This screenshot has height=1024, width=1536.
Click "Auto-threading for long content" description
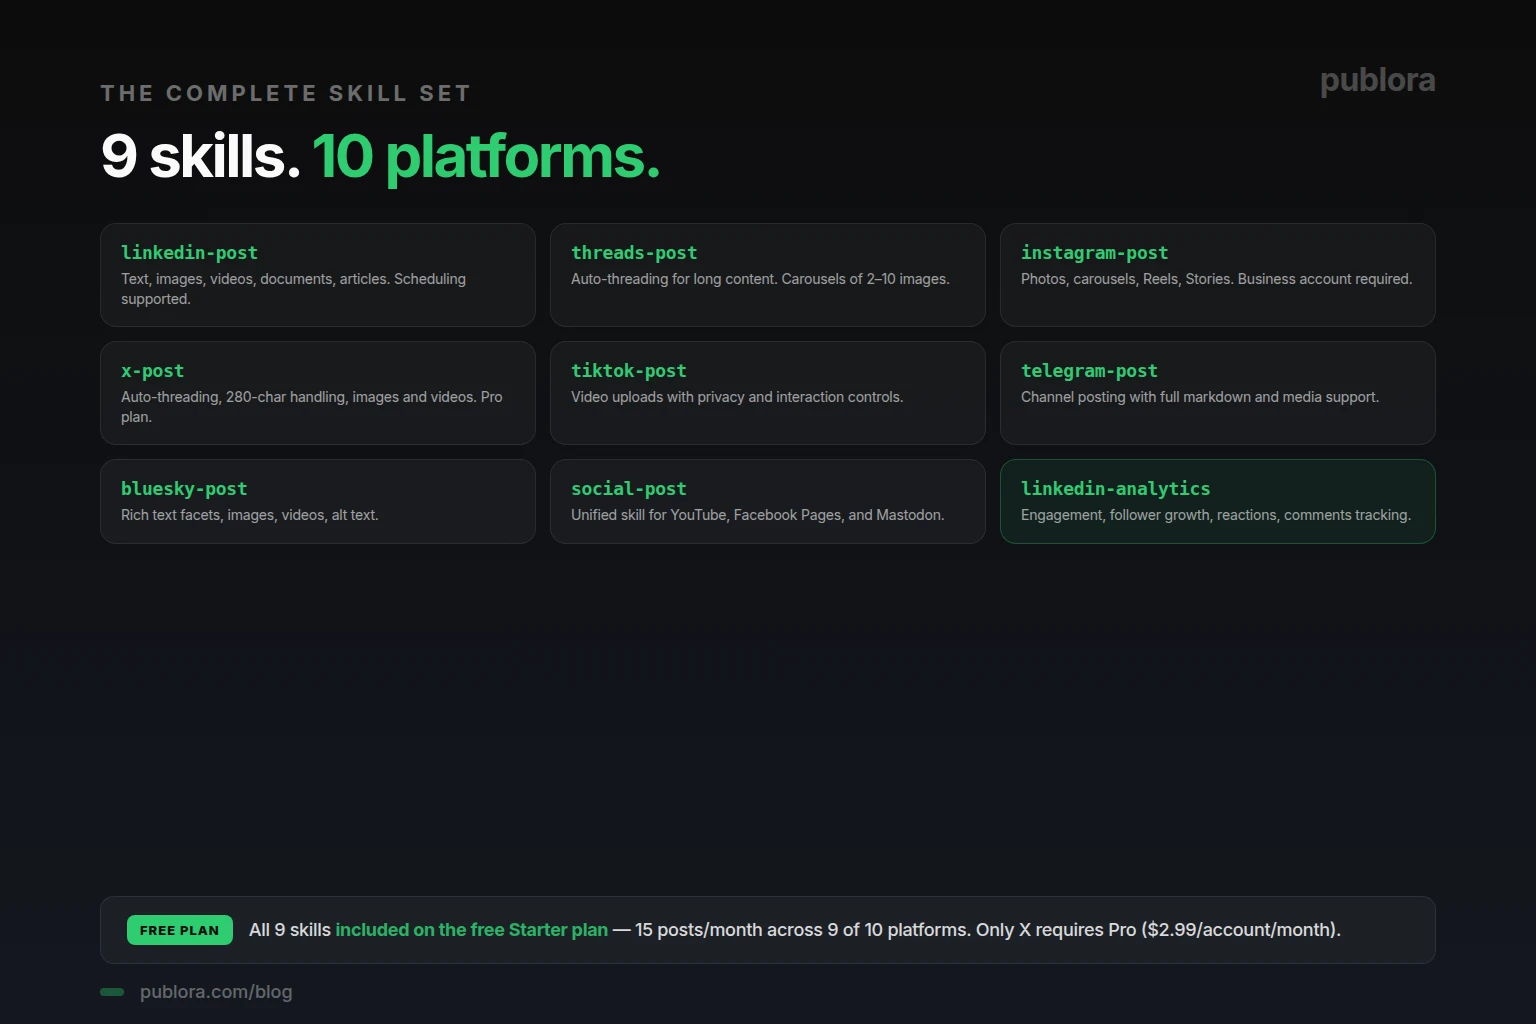[x=760, y=279]
